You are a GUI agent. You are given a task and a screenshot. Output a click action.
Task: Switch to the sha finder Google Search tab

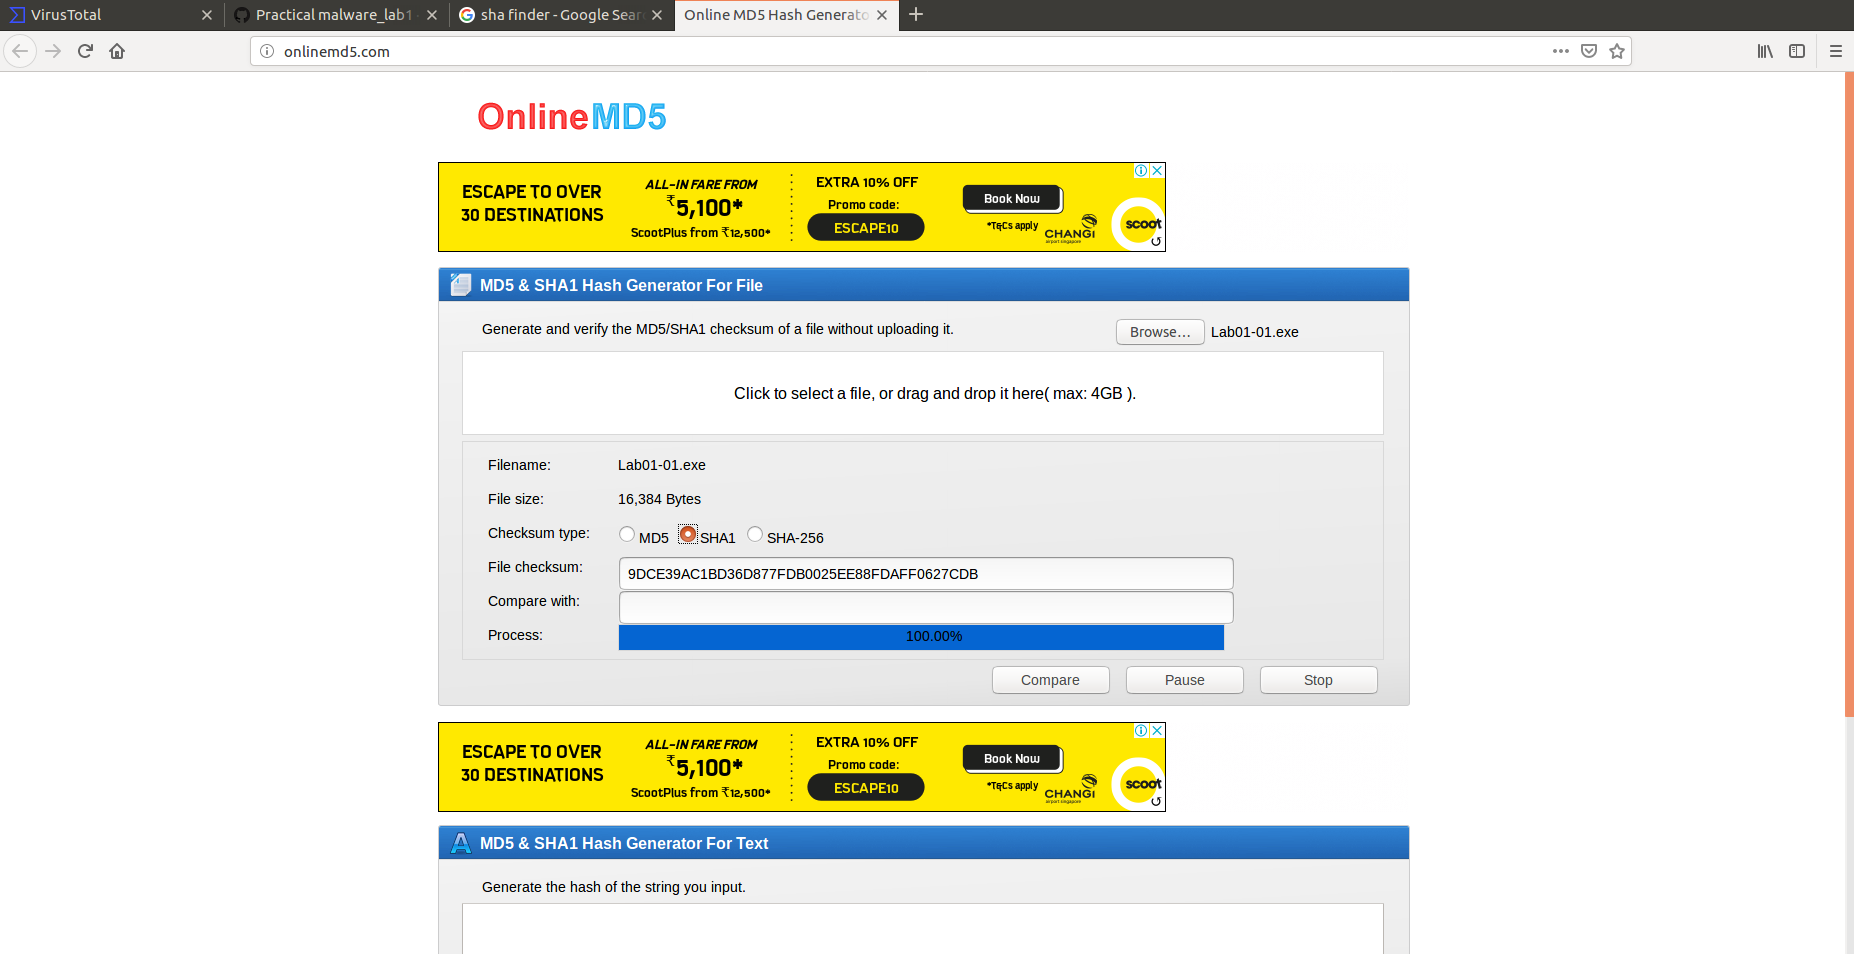click(555, 15)
